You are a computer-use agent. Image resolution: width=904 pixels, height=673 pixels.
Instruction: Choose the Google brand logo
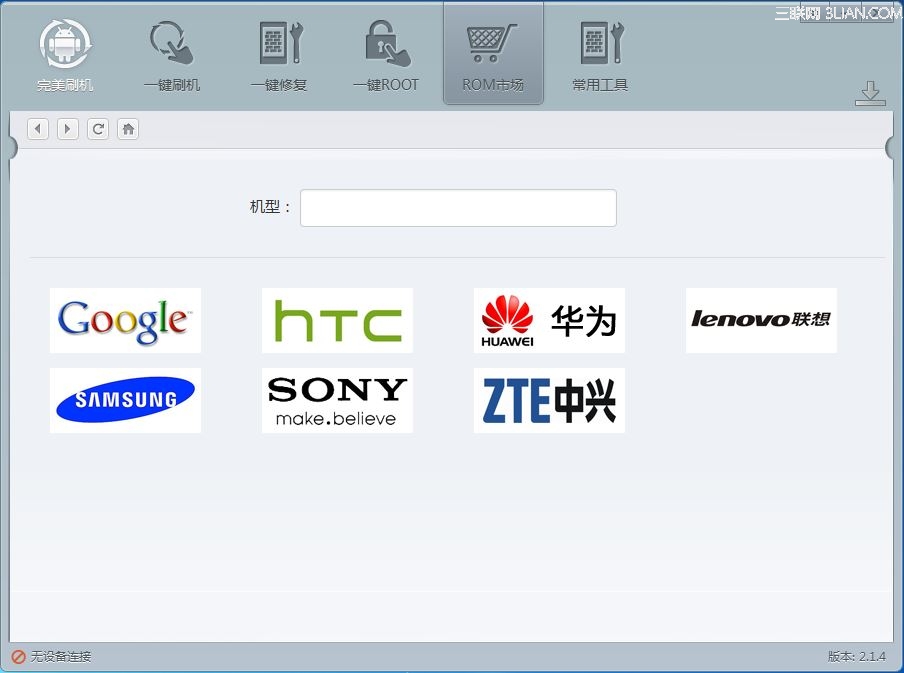pos(126,321)
